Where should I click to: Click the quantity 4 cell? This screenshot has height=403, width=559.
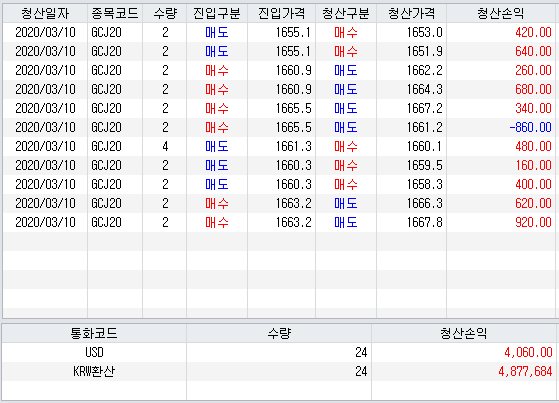(165, 146)
